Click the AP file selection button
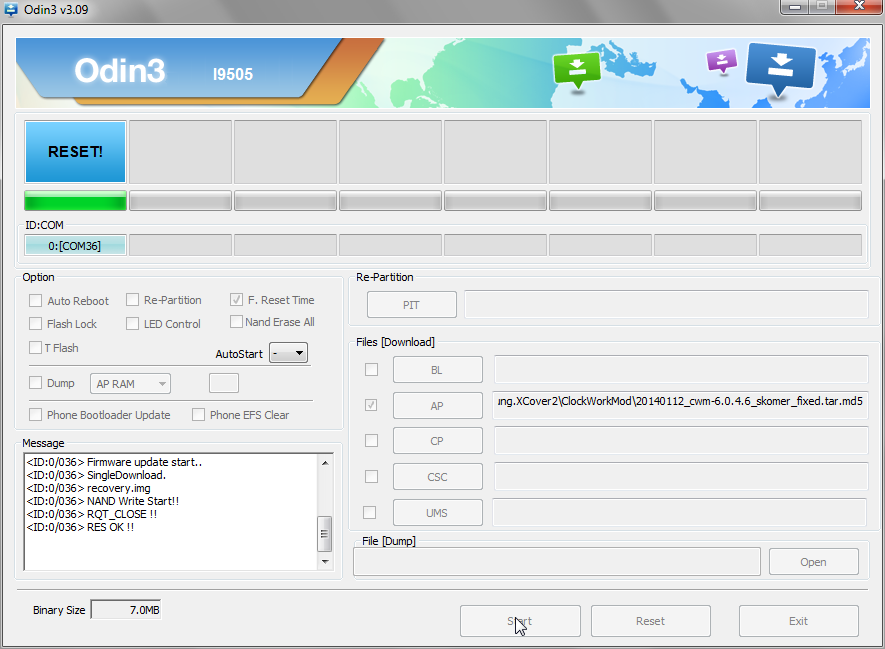 [x=437, y=405]
